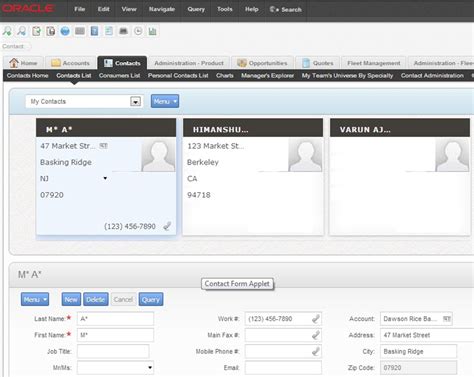Click the First Name input field
Screen dimensions: 474x377
[x=115, y=335]
